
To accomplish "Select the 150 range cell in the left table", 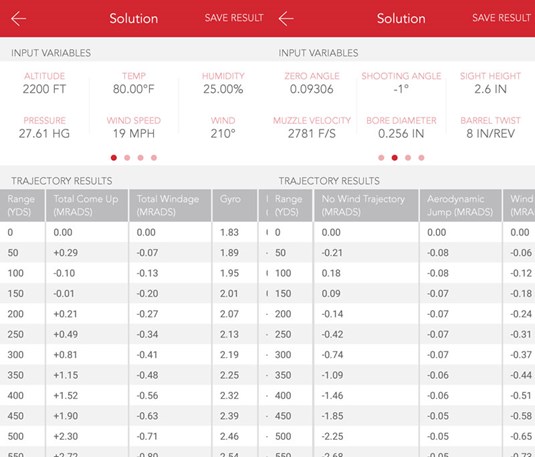I will (16, 294).
